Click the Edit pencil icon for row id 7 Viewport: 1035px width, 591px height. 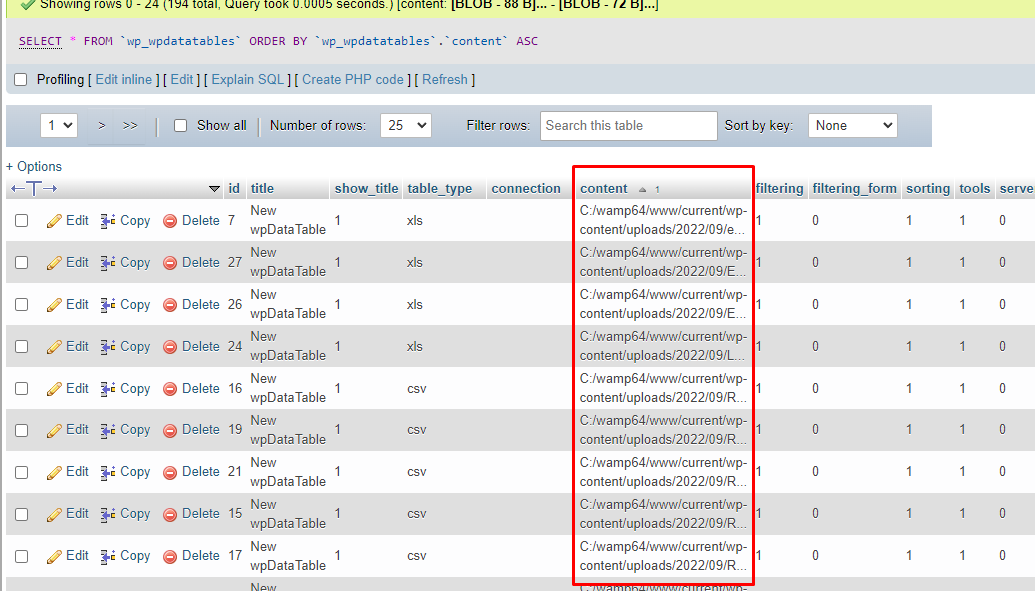click(x=54, y=221)
